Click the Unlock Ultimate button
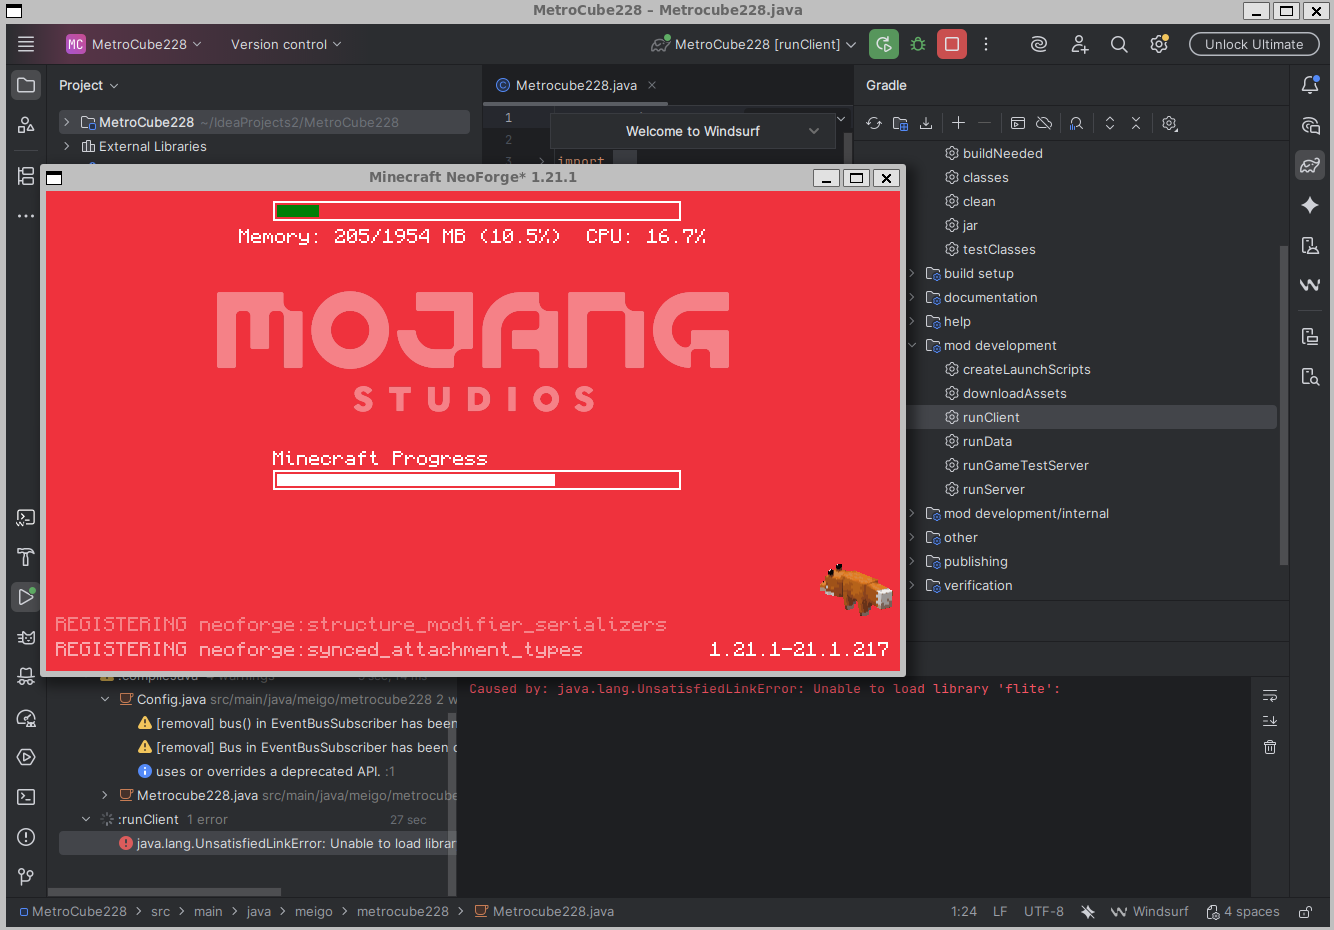 coord(1254,44)
